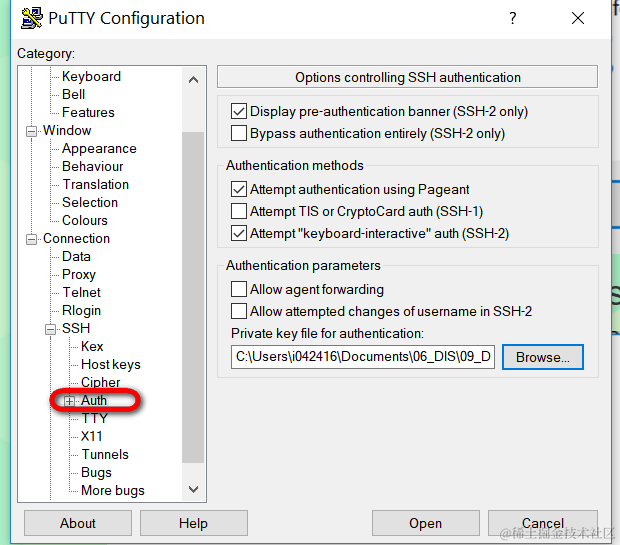Select Cipher under SSH
620x545 pixels.
click(100, 382)
